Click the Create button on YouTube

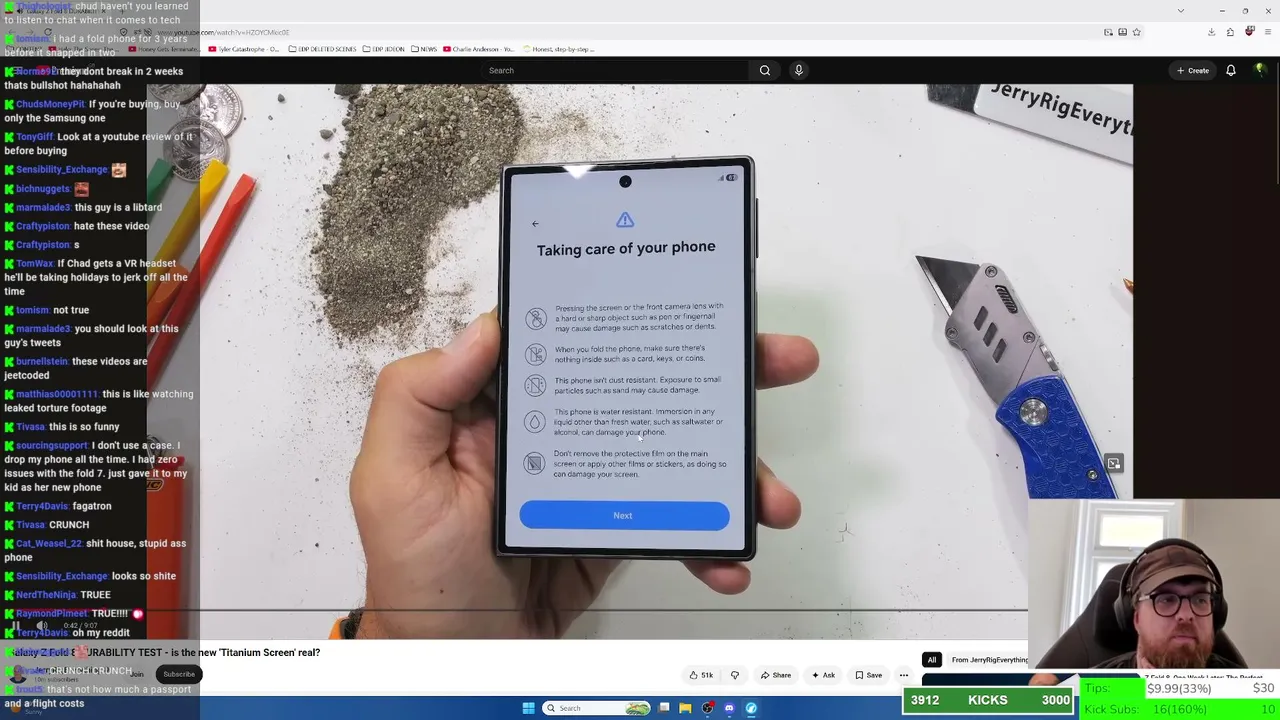tap(1193, 70)
